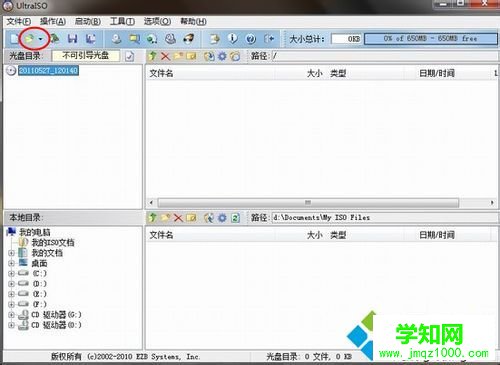Click the Convert image format icon
The width and height of the screenshot is (500, 365).
134,39
